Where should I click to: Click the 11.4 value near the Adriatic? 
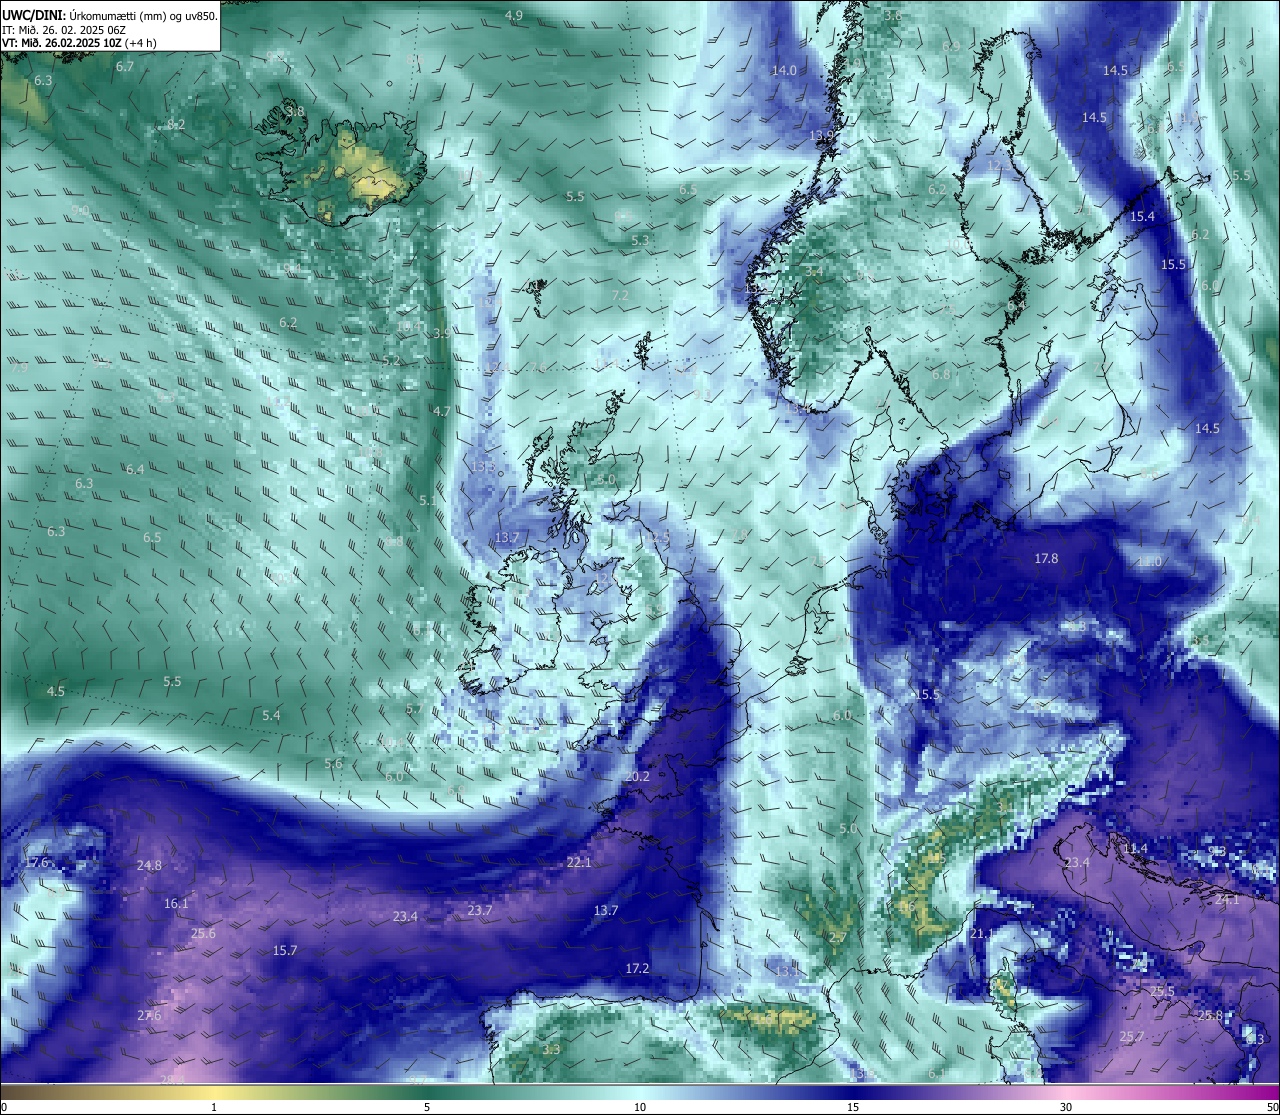coord(1135,848)
